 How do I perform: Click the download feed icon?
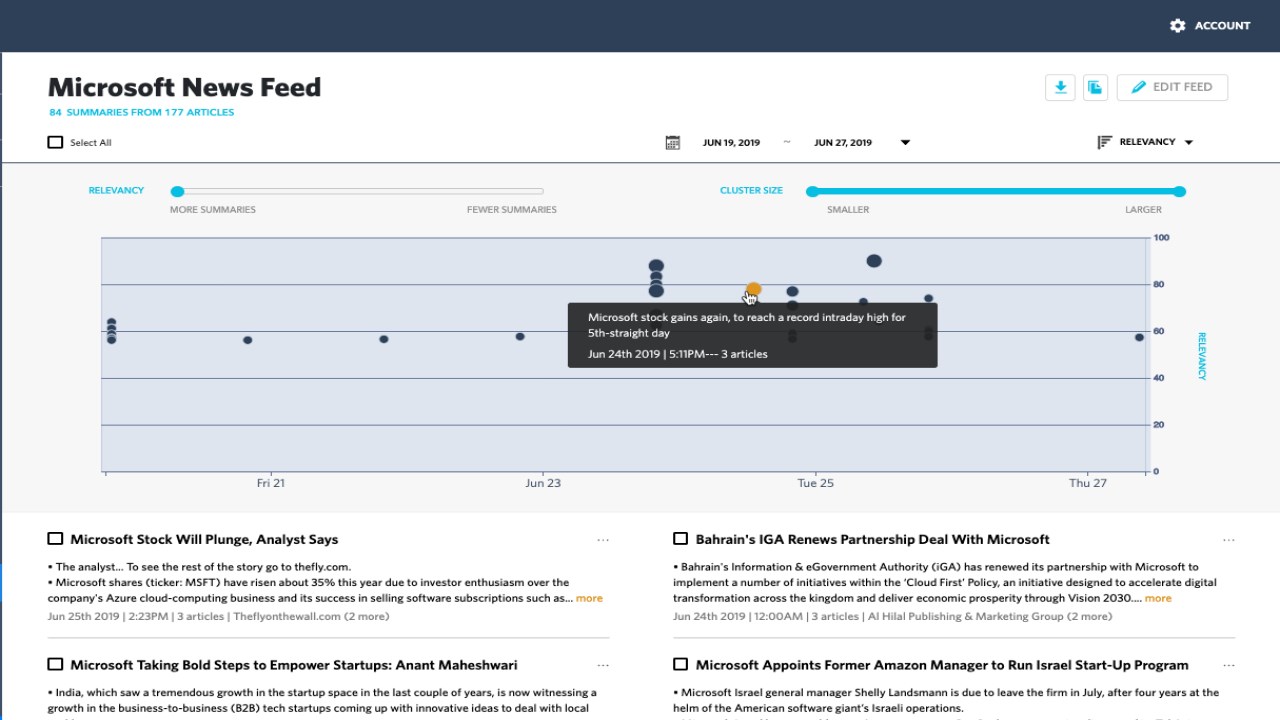(x=1060, y=87)
